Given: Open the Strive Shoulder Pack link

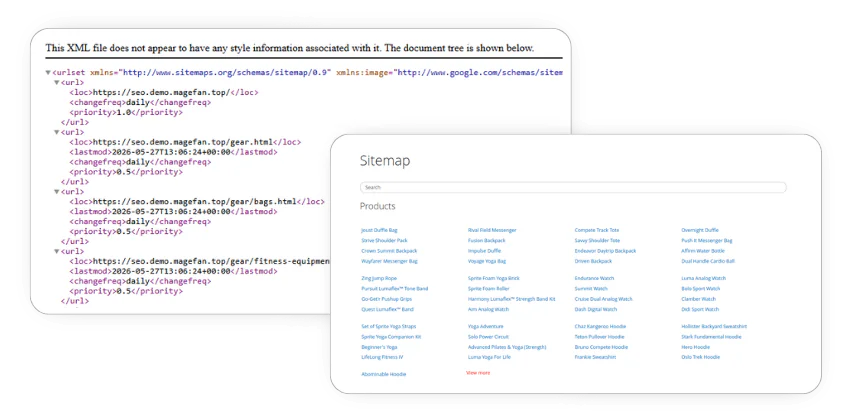Looking at the screenshot, I should (x=384, y=241).
